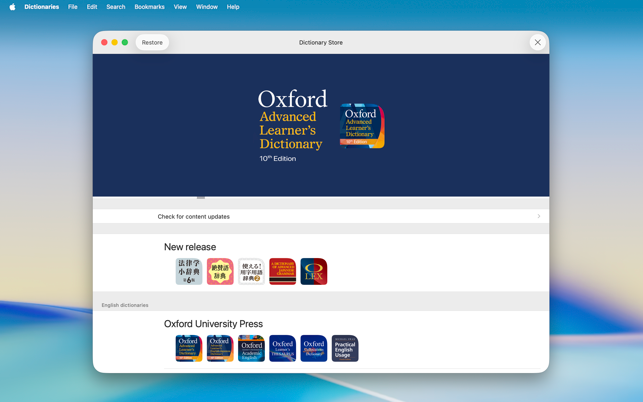Open the white 使える!用字用語辞典 icon

[251, 271]
